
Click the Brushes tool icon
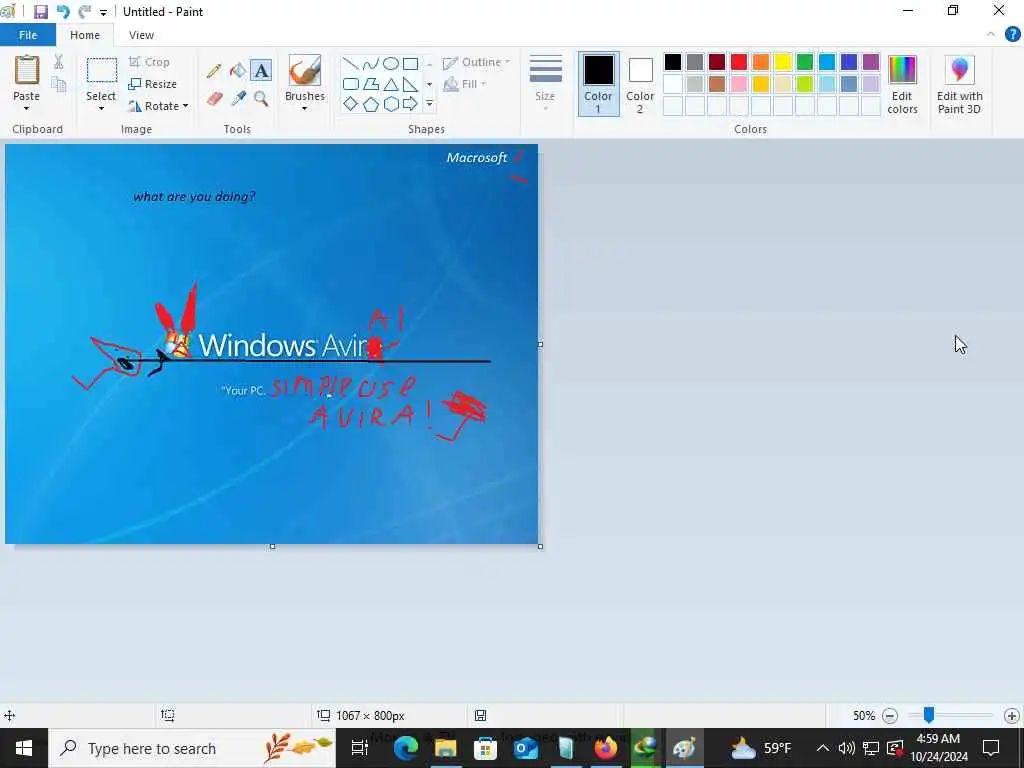304,71
